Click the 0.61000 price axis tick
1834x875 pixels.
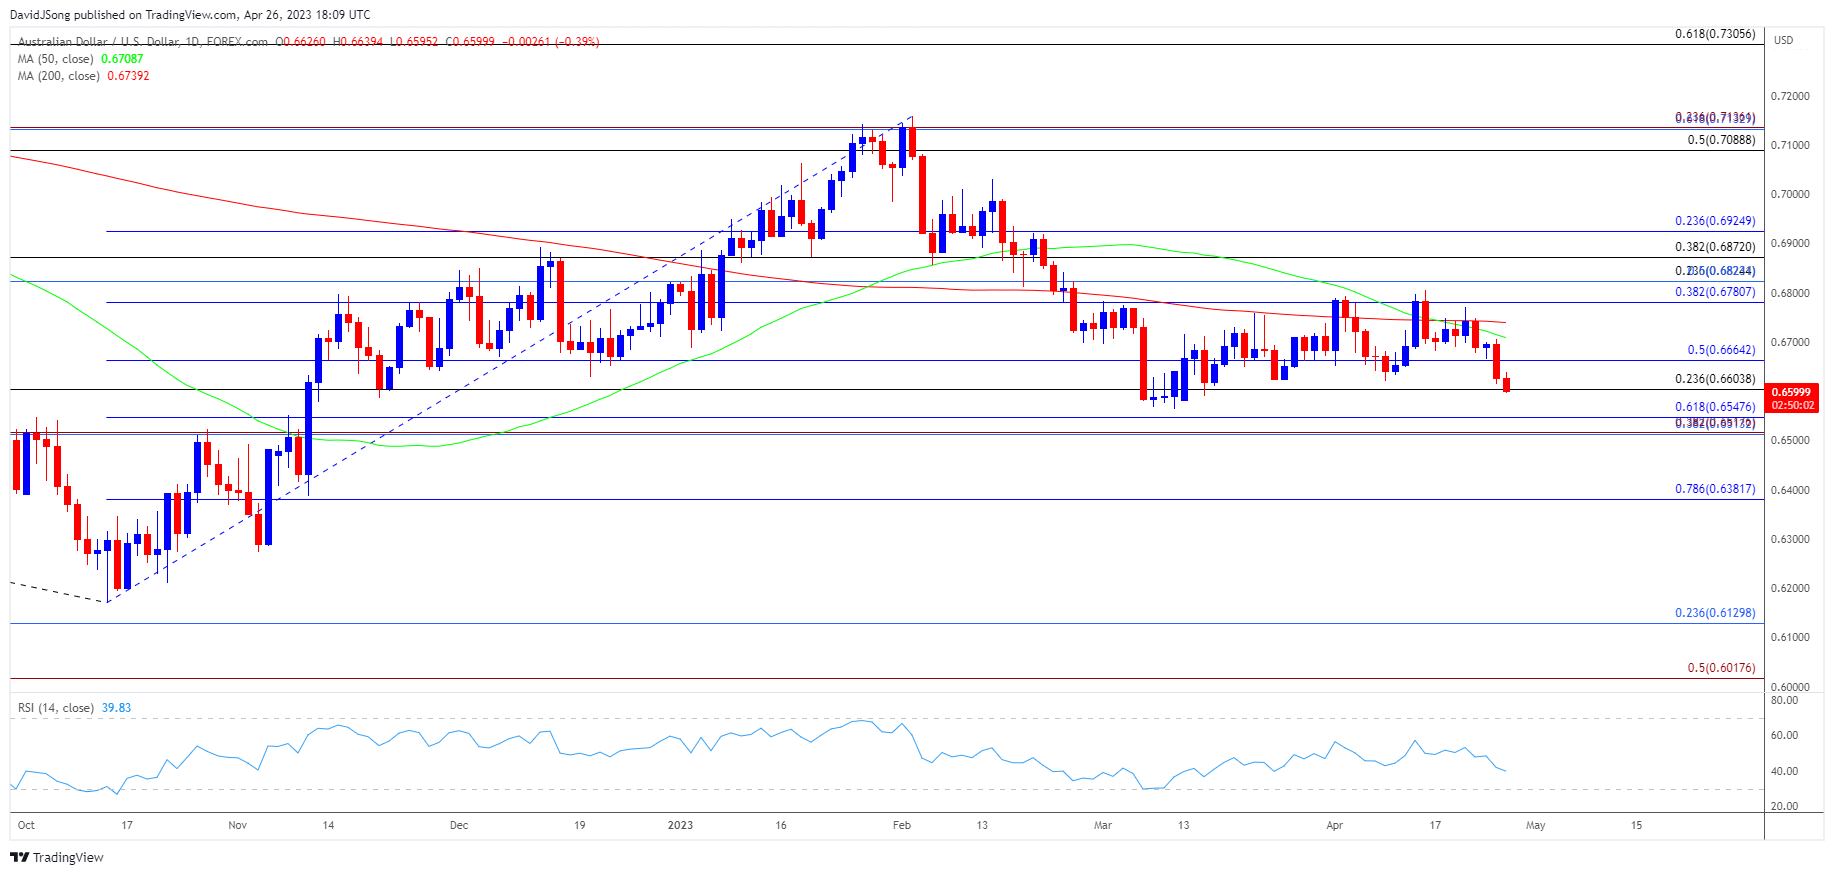coord(1790,637)
